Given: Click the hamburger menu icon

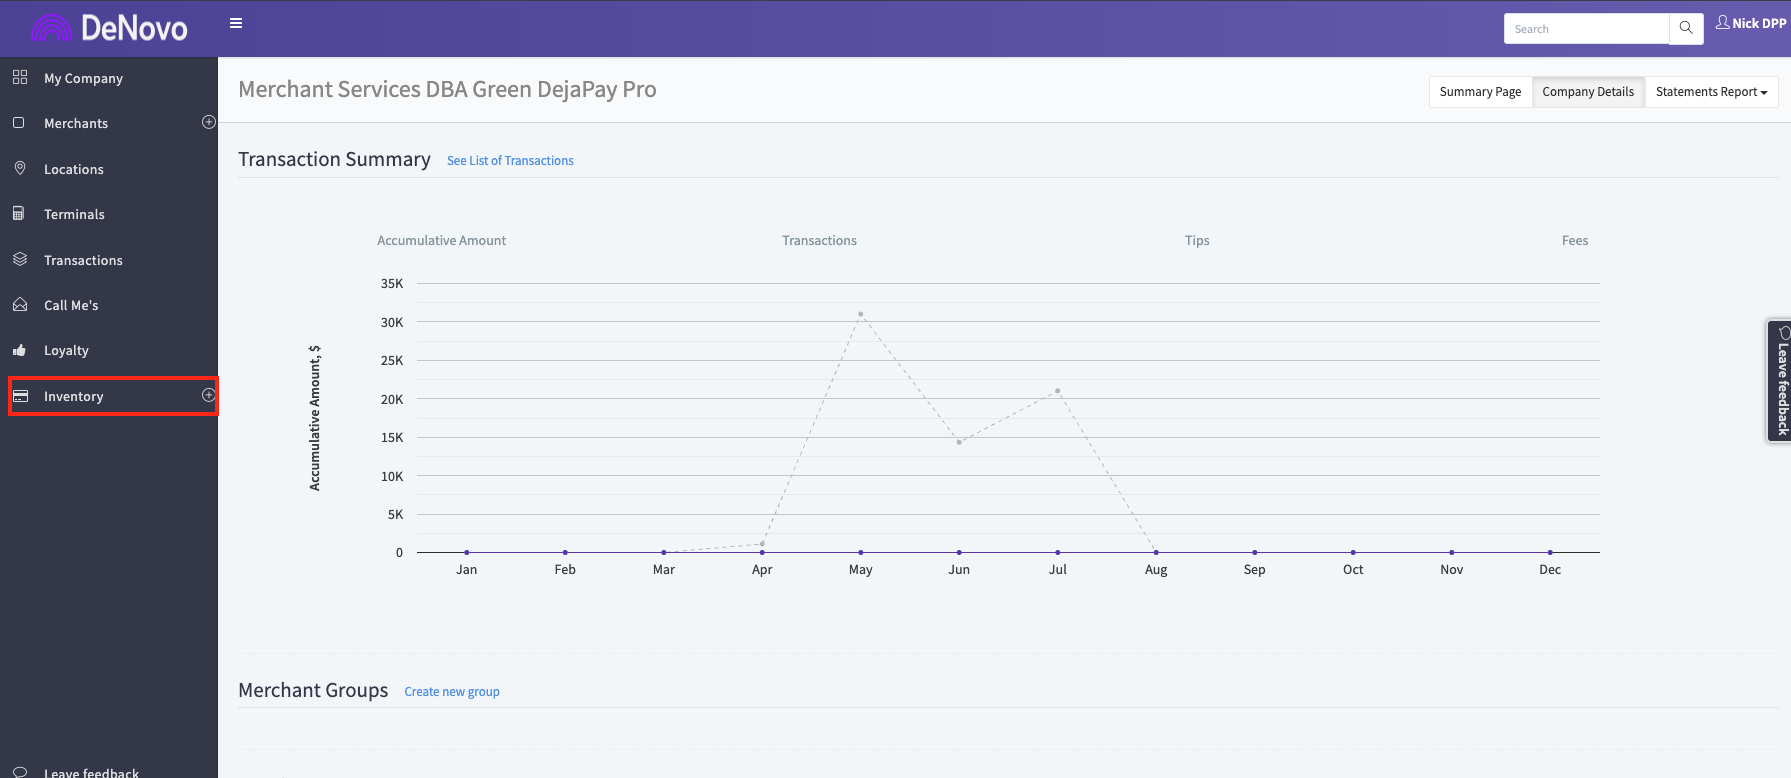Looking at the screenshot, I should click(x=236, y=23).
